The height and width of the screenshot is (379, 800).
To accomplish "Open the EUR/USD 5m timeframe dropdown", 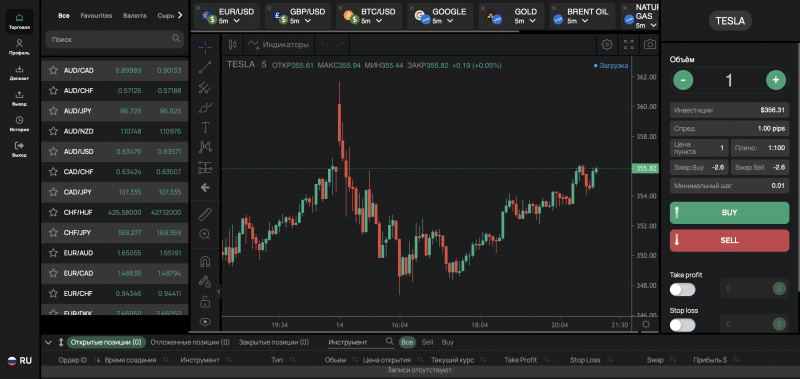I will point(237,21).
